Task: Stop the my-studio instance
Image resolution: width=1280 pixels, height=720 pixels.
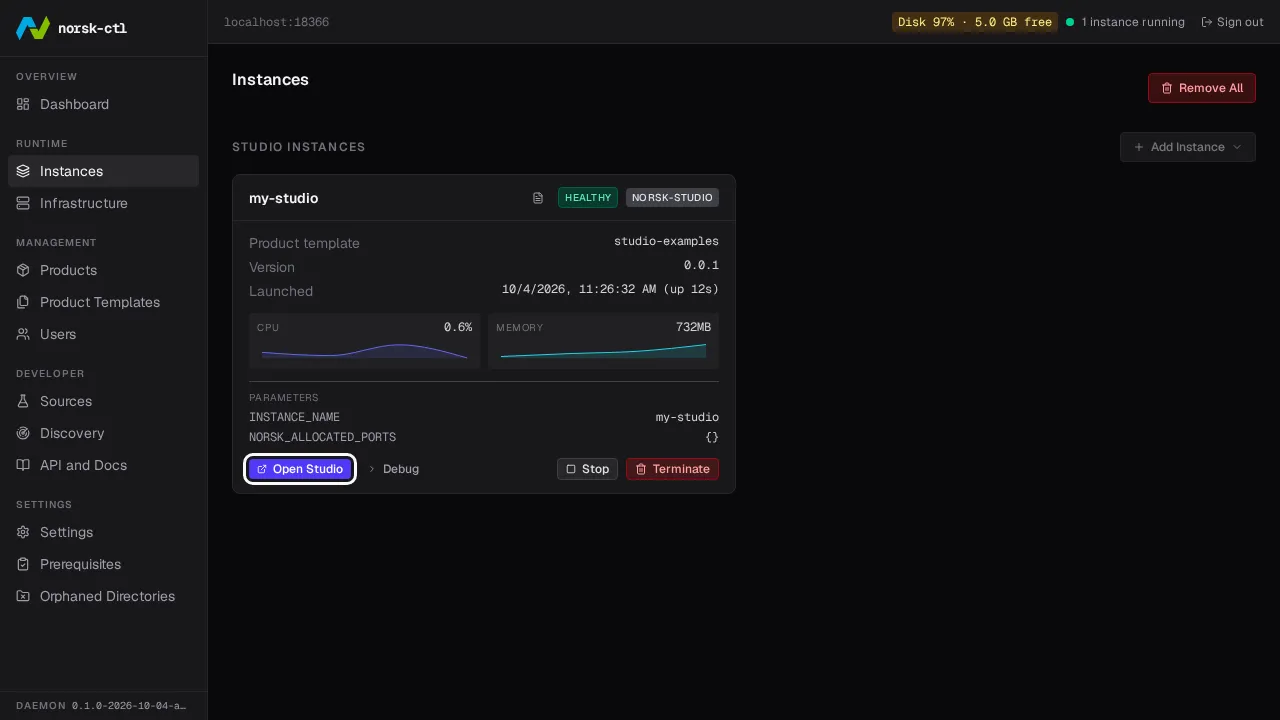Action: click(x=587, y=469)
